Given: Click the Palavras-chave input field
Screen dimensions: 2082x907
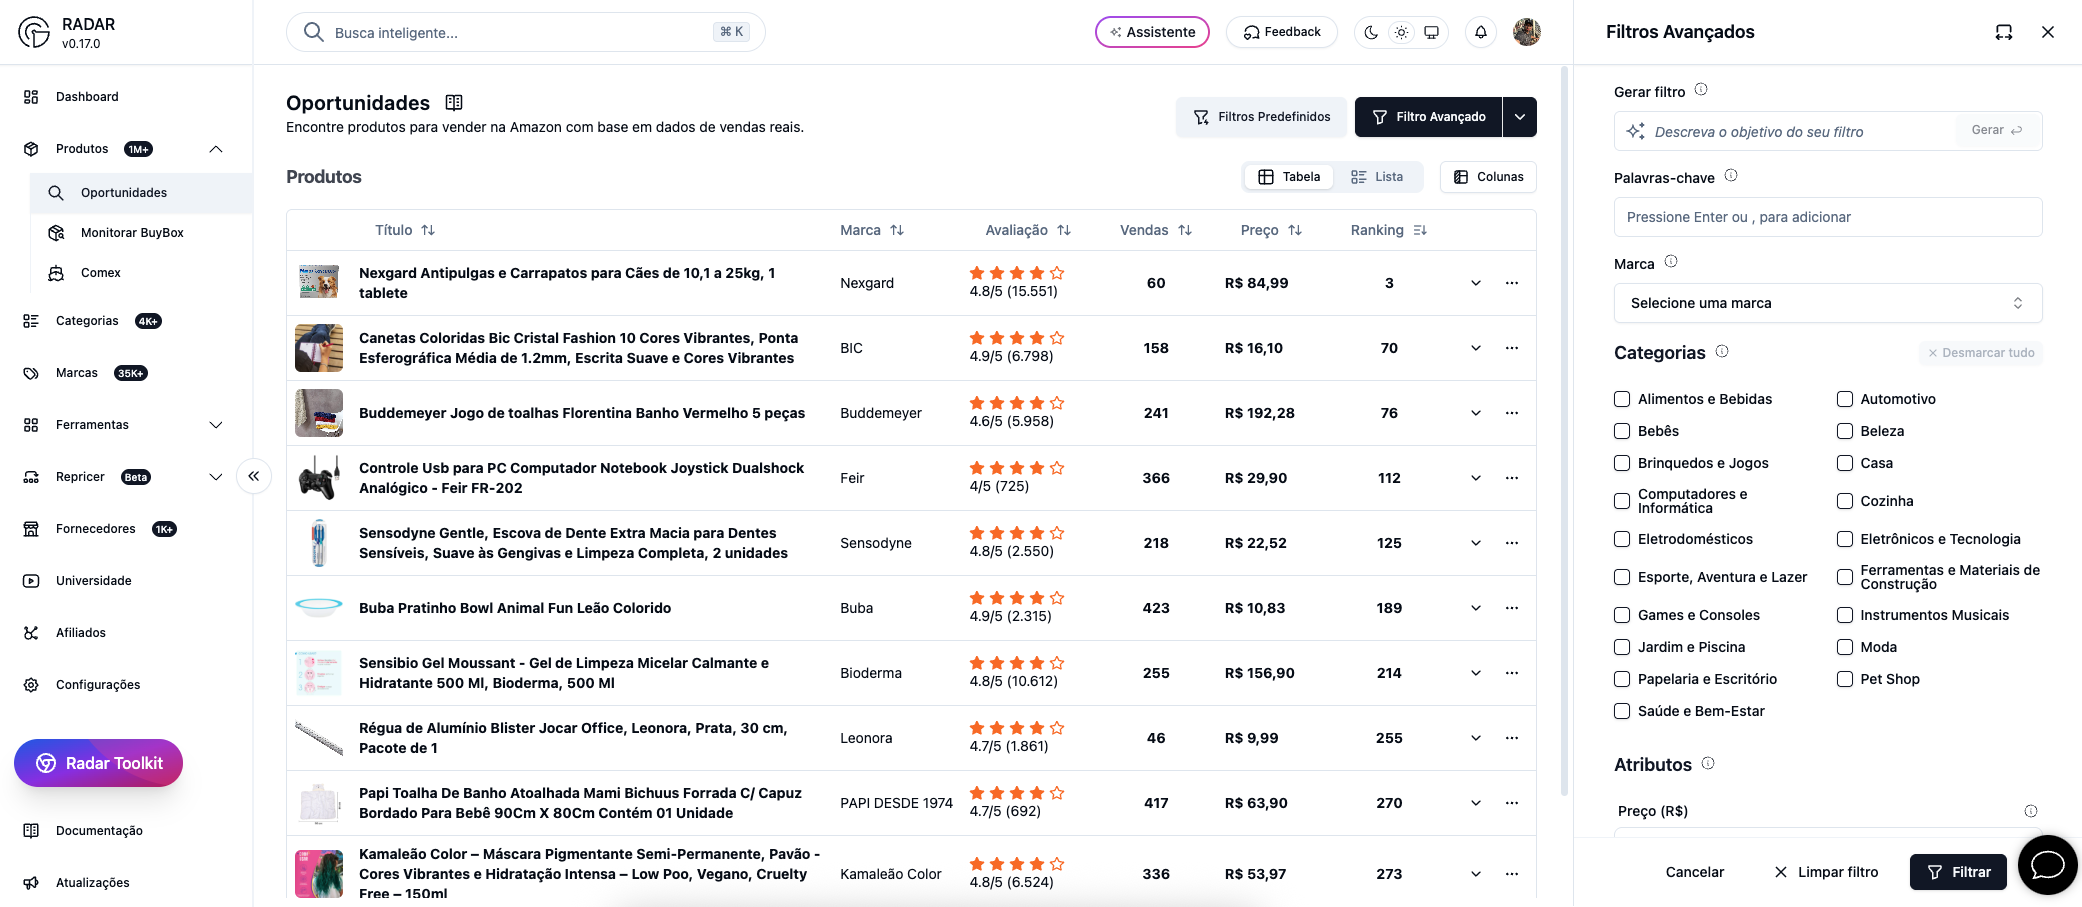Looking at the screenshot, I should 1827,217.
